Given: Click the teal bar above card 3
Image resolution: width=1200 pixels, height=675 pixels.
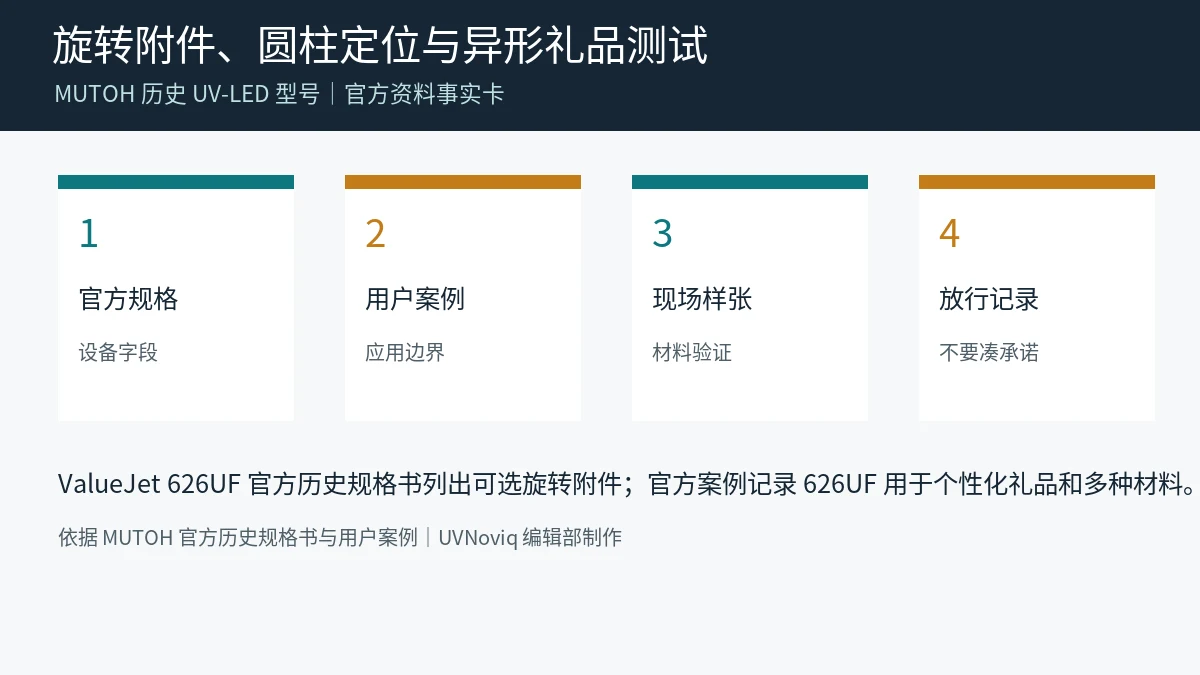Looking at the screenshot, I should [x=750, y=182].
